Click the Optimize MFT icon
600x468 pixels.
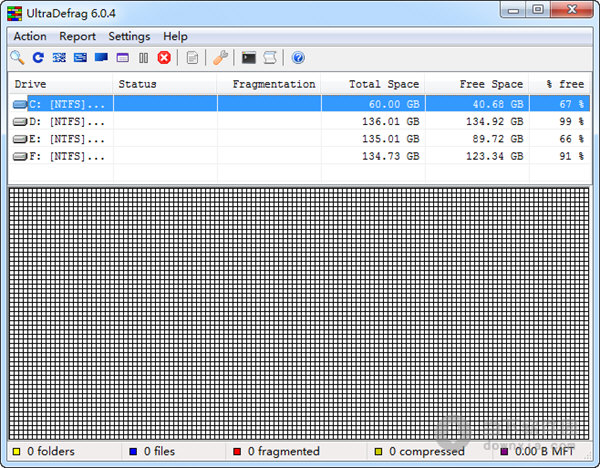pos(122,58)
